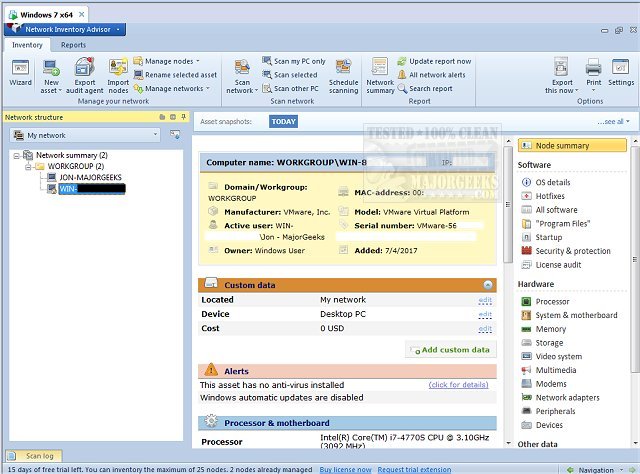Click Request trial extension link
This screenshot has width=640, height=474.
click(414, 470)
